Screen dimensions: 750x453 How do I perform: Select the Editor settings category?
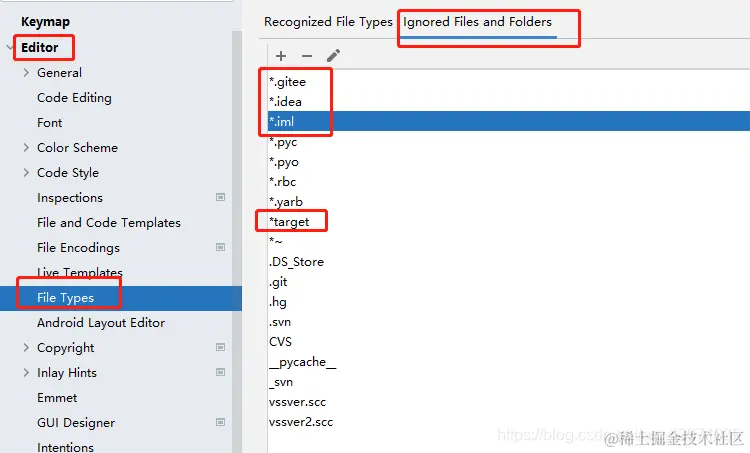coord(40,47)
